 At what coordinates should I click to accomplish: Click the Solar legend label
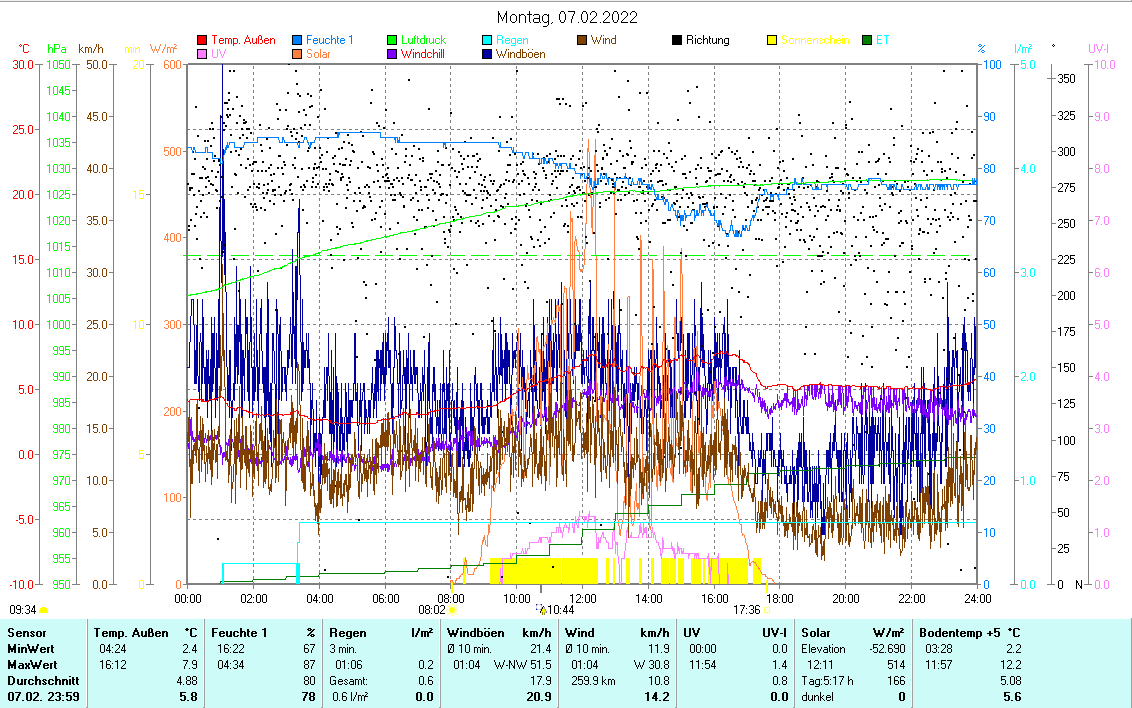pos(318,55)
